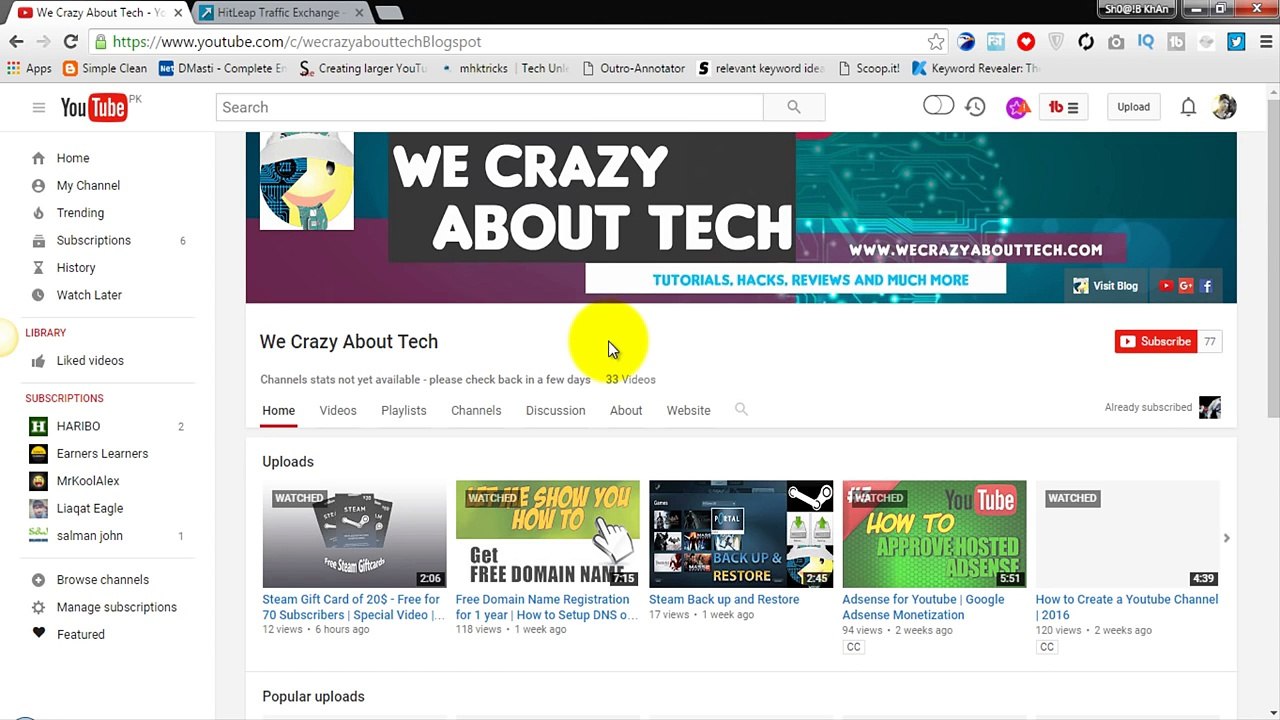The height and width of the screenshot is (720, 1280).
Task: Click the YouTube search field
Action: 490,107
